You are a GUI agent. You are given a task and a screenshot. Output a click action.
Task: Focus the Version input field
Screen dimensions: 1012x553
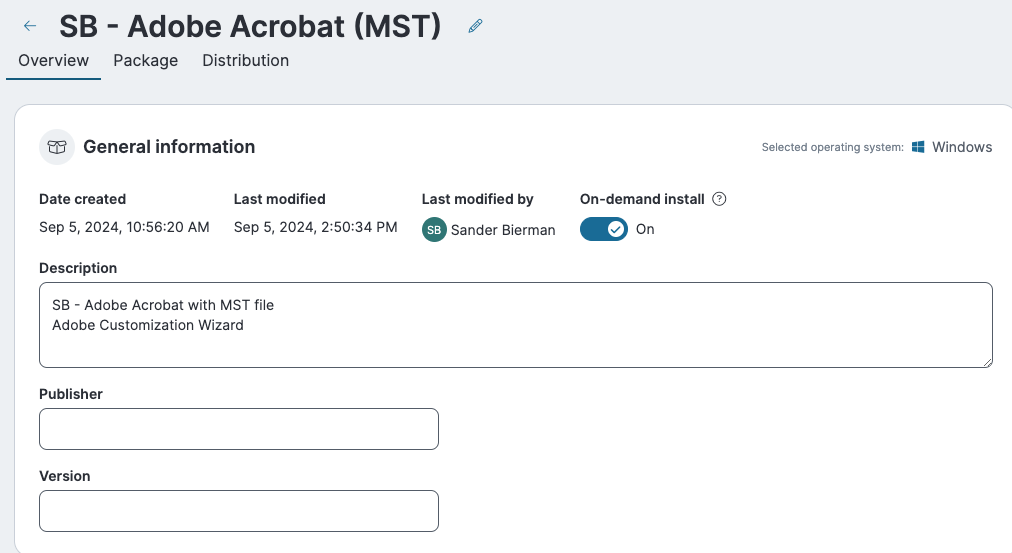pyautogui.click(x=239, y=511)
